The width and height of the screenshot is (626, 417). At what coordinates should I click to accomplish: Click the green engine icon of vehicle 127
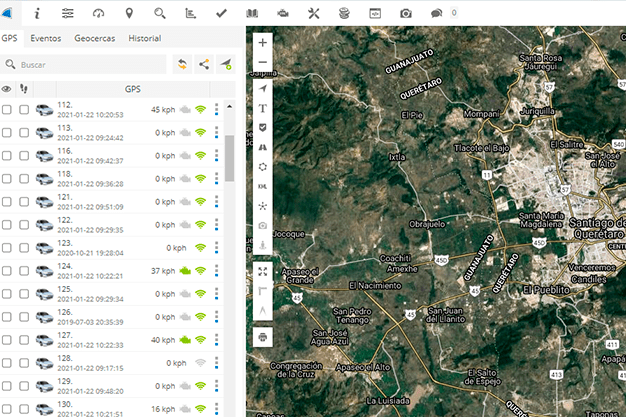(185, 340)
